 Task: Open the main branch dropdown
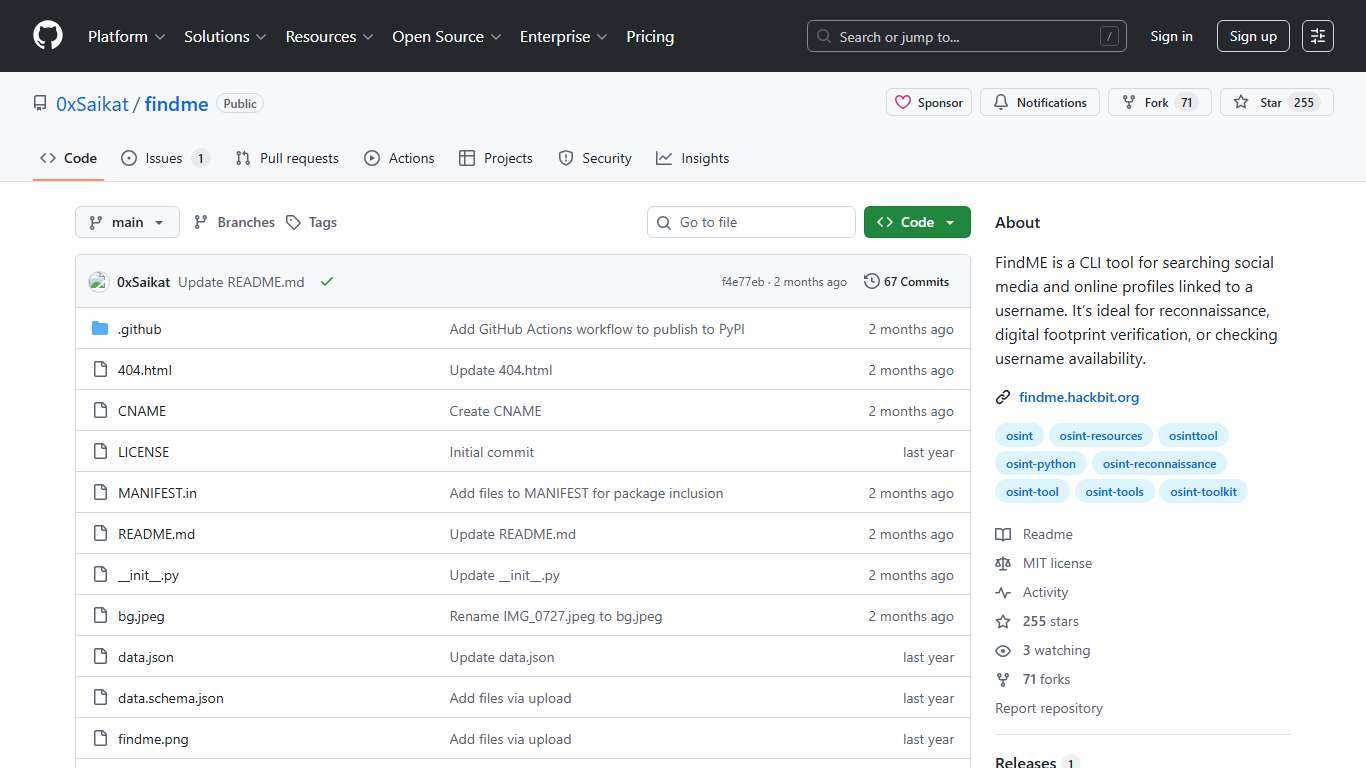(127, 222)
